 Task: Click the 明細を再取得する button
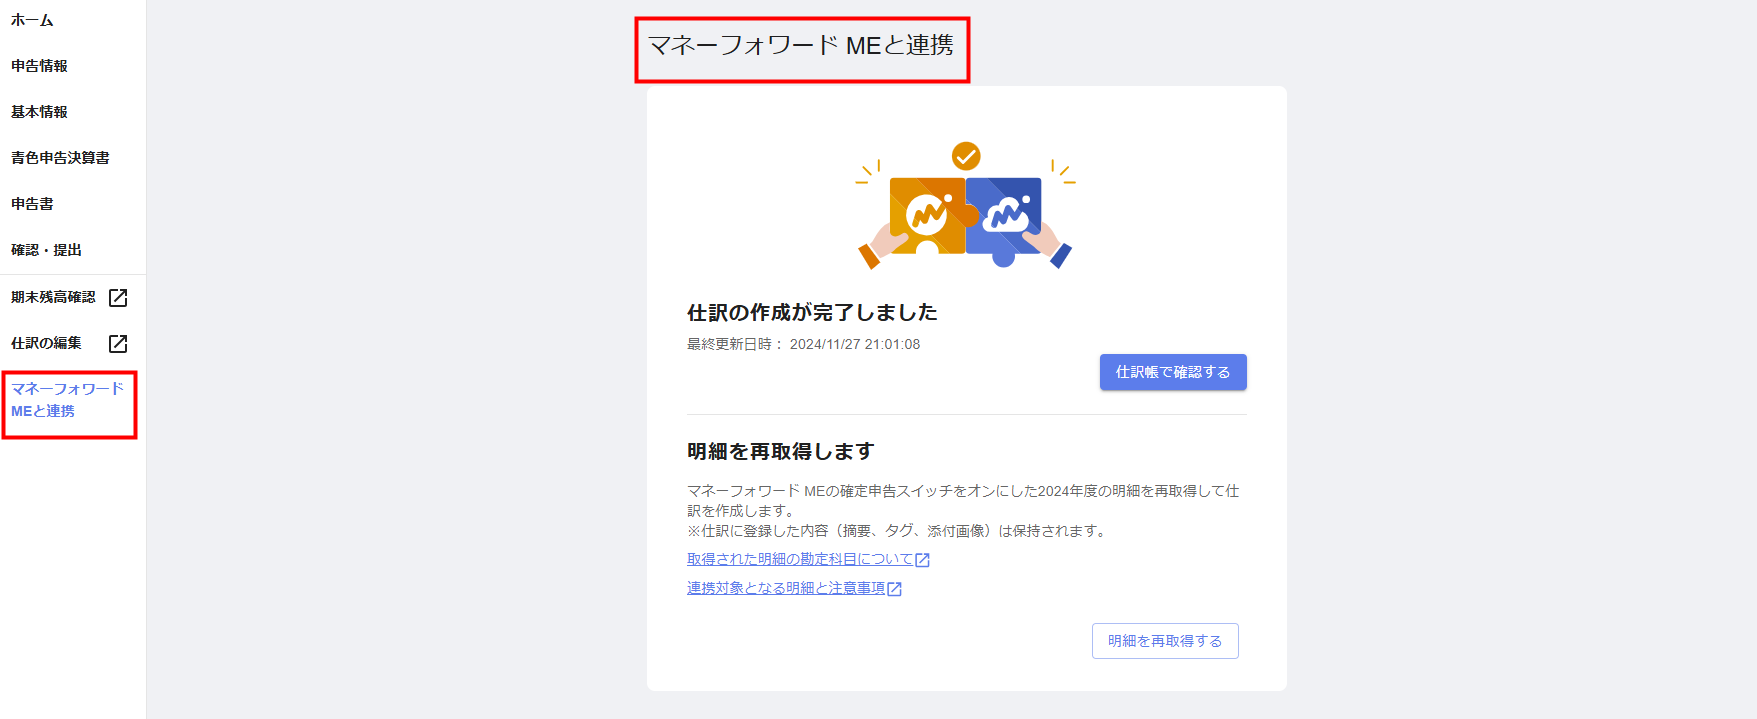tap(1165, 641)
